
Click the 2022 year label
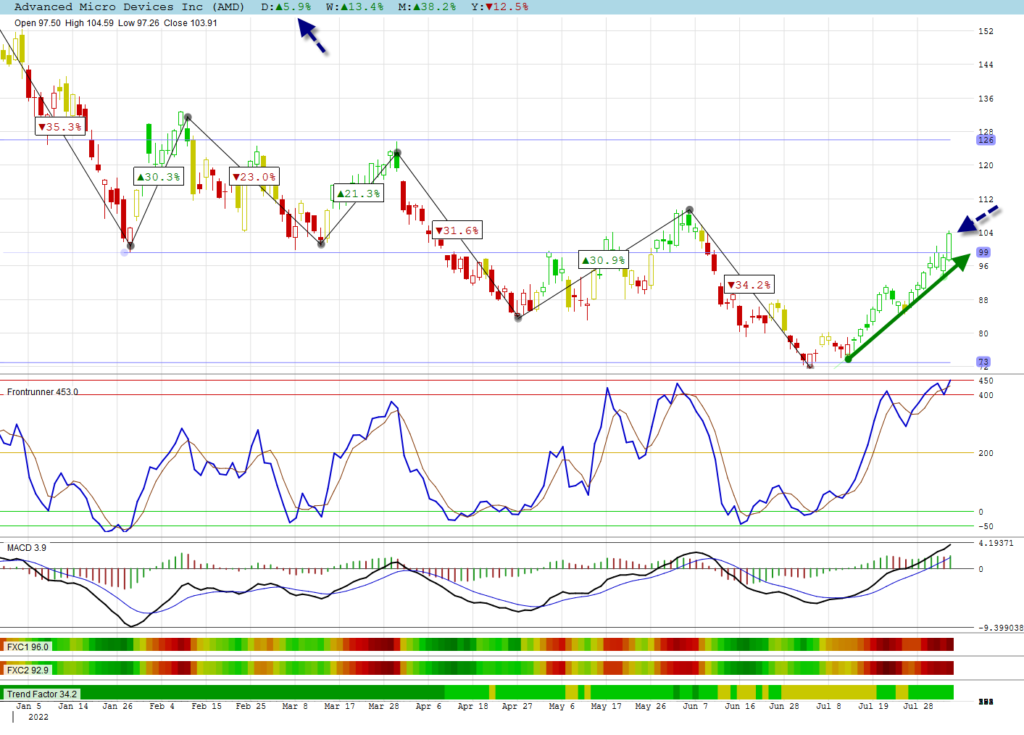click(x=38, y=717)
